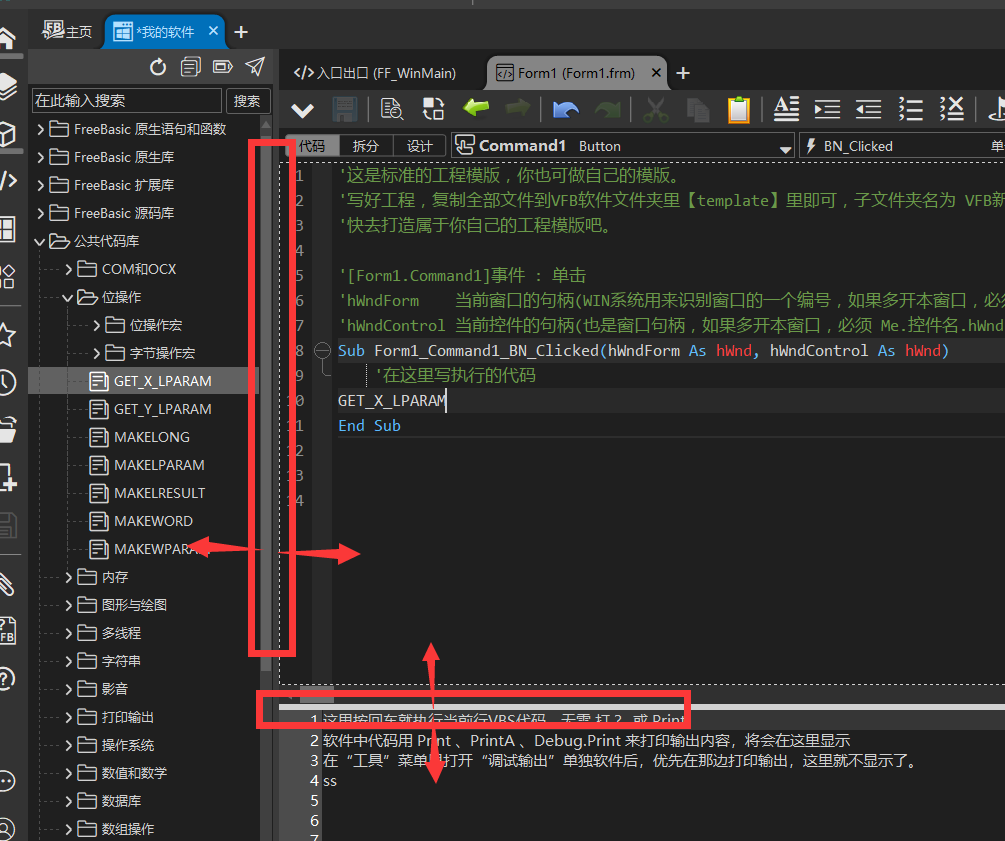Expand the 字符串 folder in tree
This screenshot has width=1005, height=841.
pyautogui.click(x=69, y=661)
